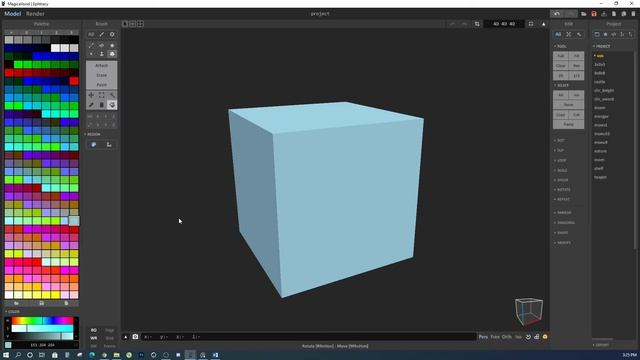
Task: Switch camera to Orth mode
Action: tap(507, 337)
